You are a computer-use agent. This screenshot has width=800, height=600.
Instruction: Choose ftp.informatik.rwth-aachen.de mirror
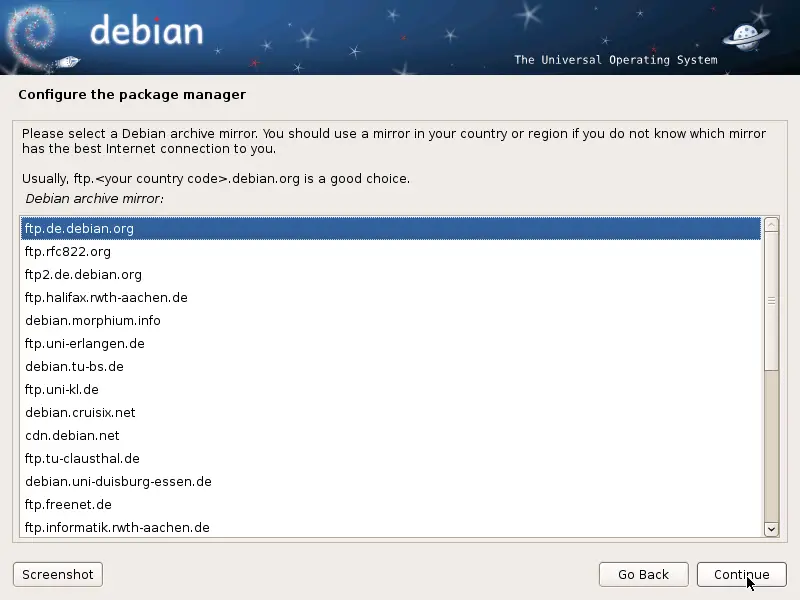[x=391, y=527]
